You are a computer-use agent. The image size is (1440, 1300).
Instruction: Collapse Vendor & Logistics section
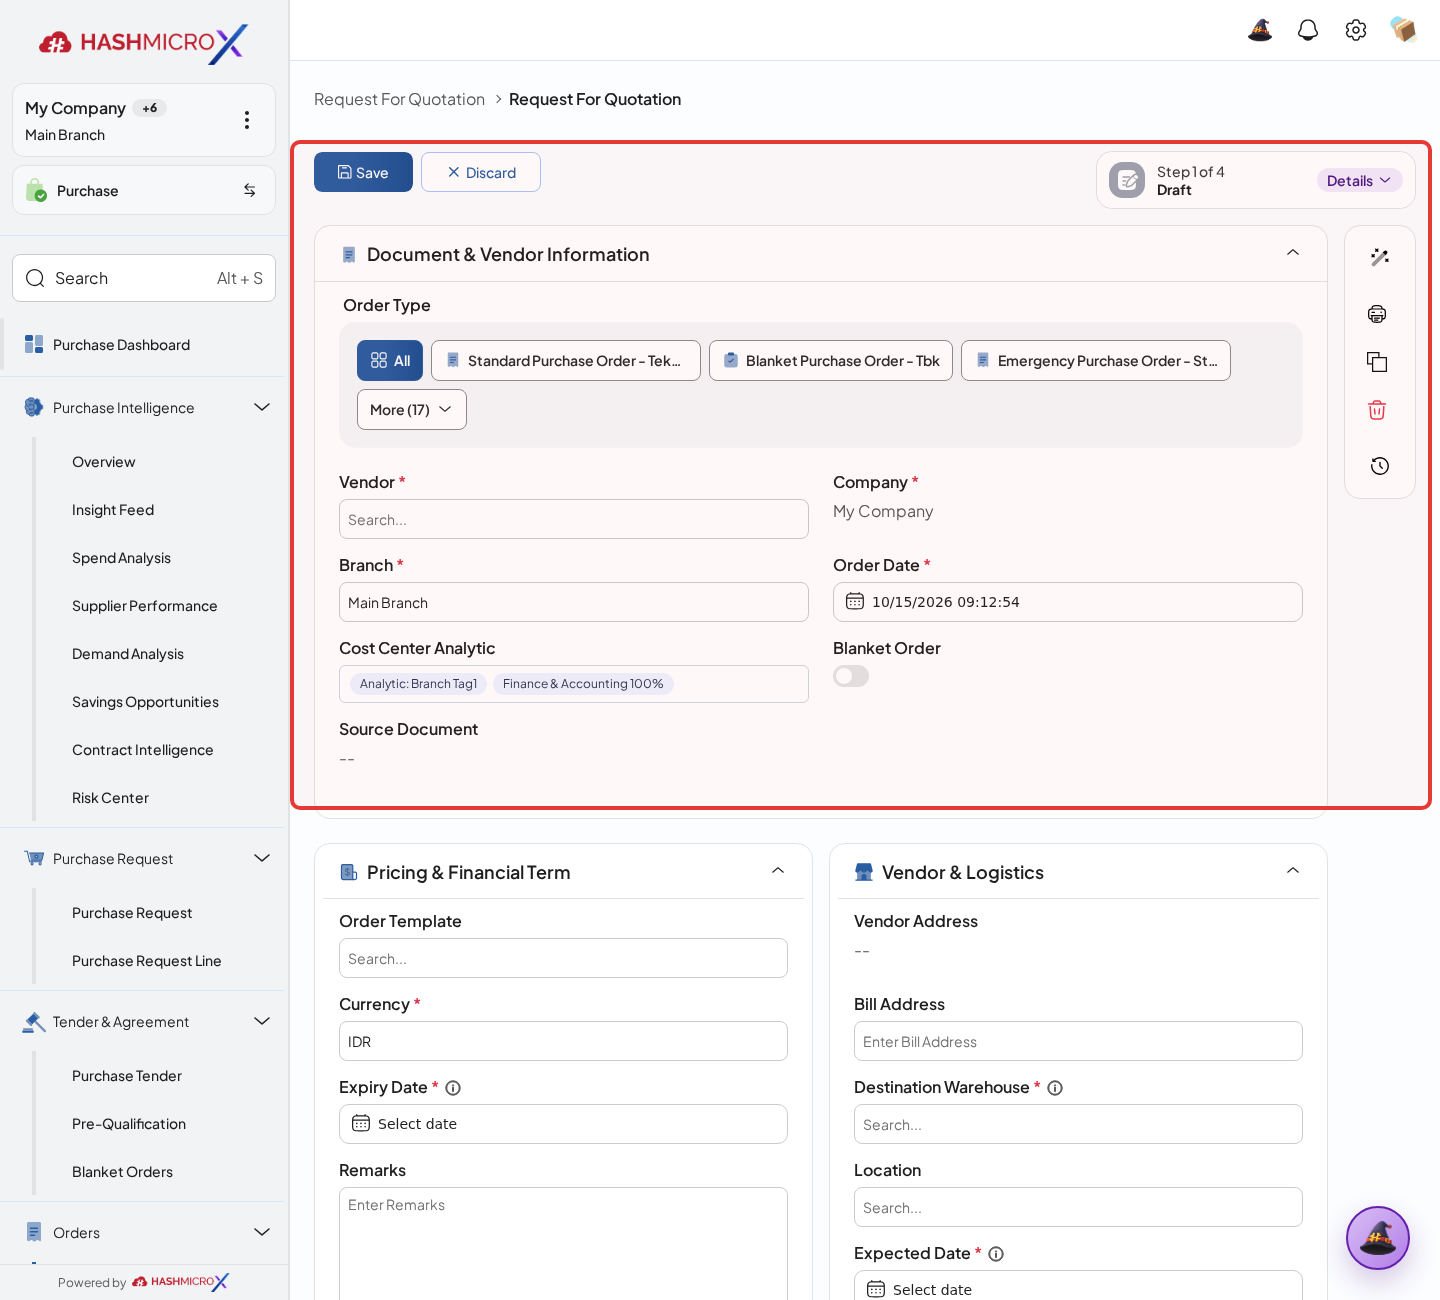[1293, 871]
